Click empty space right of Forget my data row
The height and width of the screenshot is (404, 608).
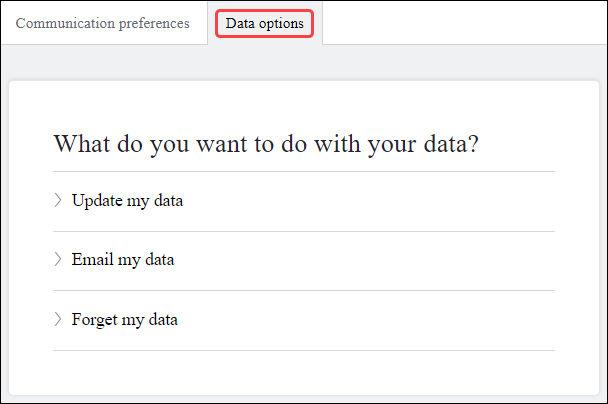(x=400, y=320)
